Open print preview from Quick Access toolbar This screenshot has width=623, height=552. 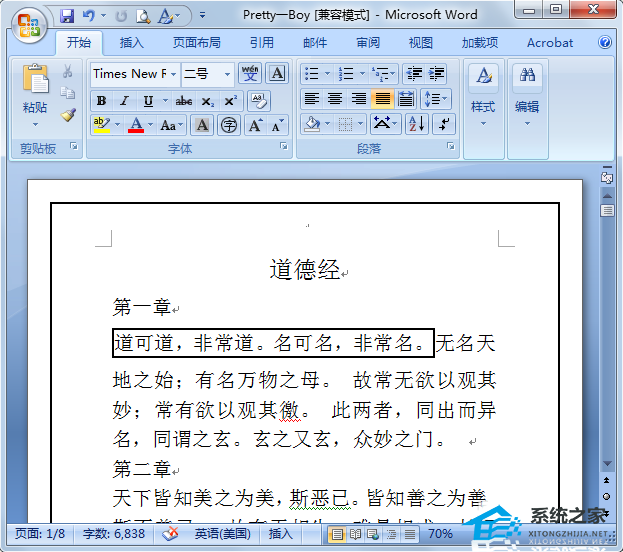[x=143, y=16]
